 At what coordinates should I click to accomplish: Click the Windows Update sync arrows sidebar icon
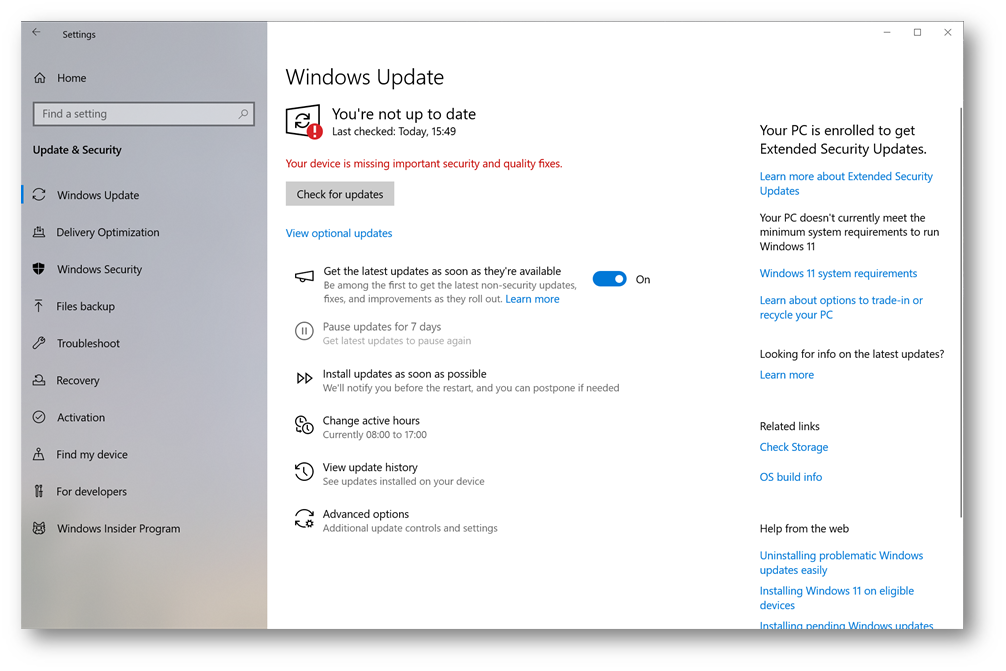[x=39, y=194]
